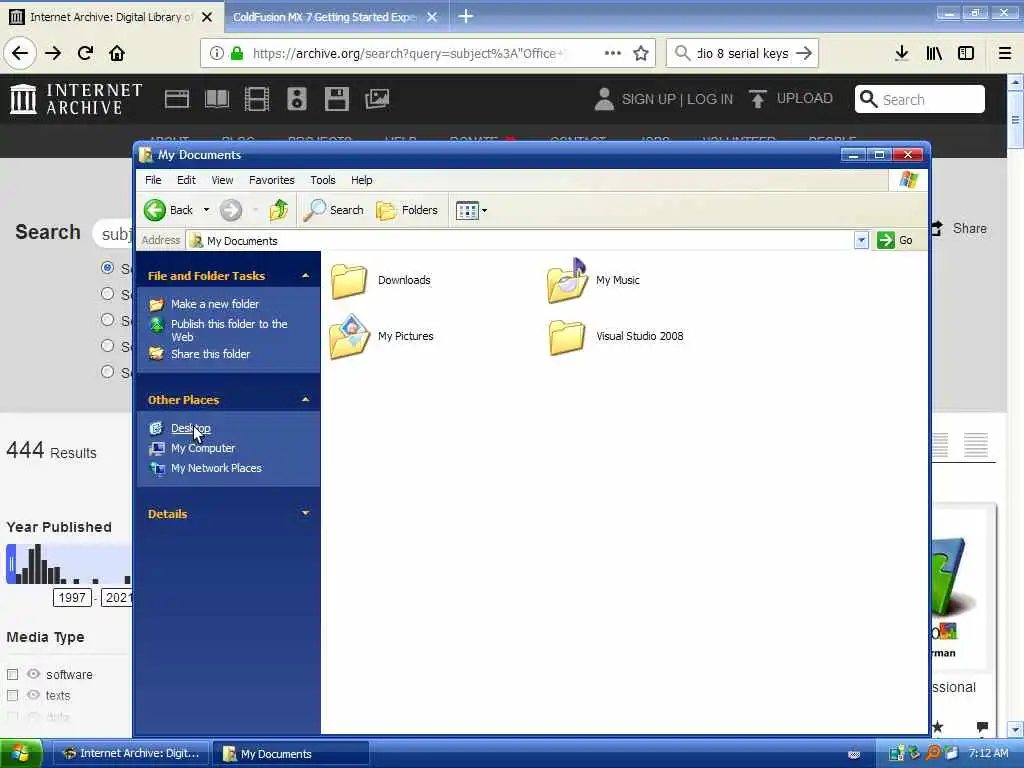
Task: Open the Help menu
Action: [361, 180]
